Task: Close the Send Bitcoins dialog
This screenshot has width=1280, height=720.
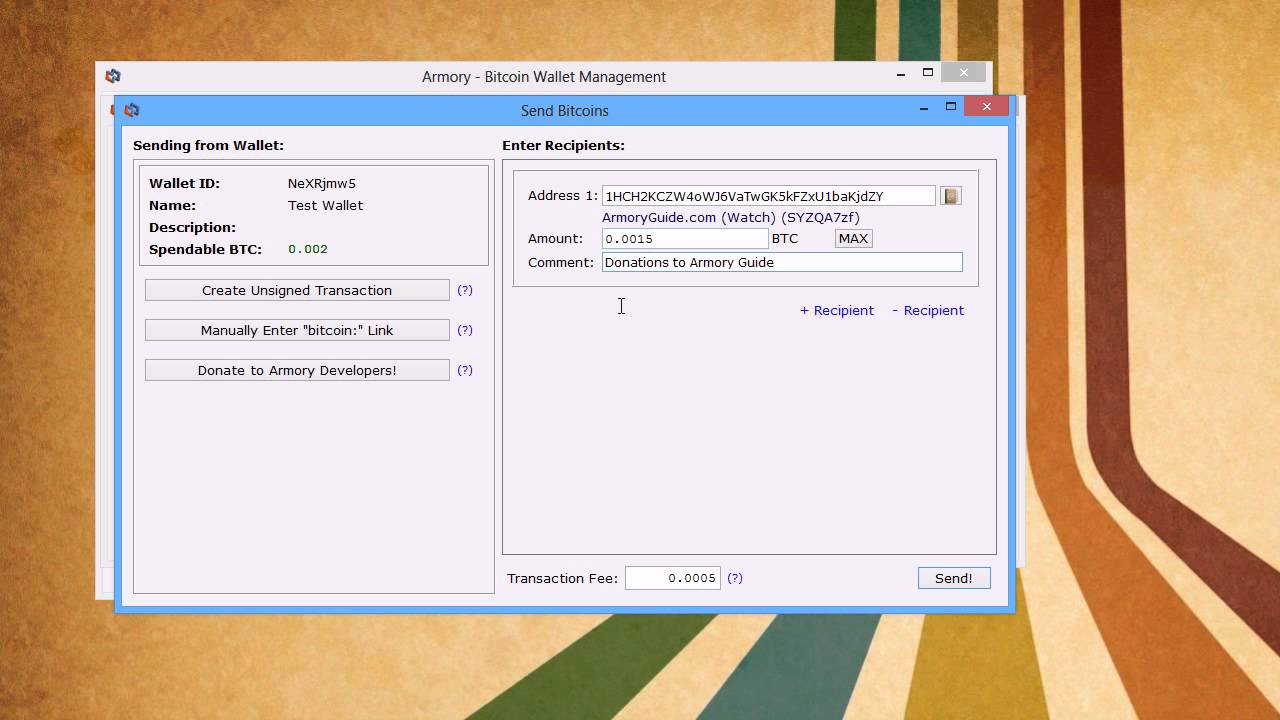Action: [x=987, y=106]
